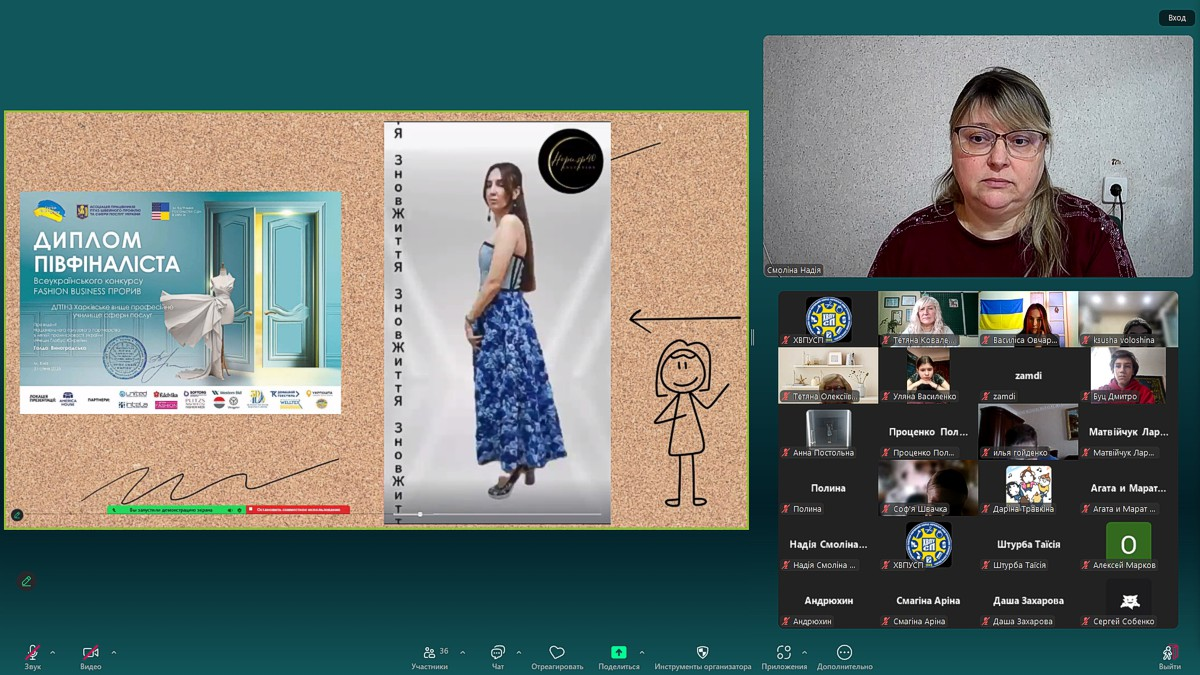Click the annotation pencil icon below shared screen
The image size is (1200, 675).
(x=26, y=581)
